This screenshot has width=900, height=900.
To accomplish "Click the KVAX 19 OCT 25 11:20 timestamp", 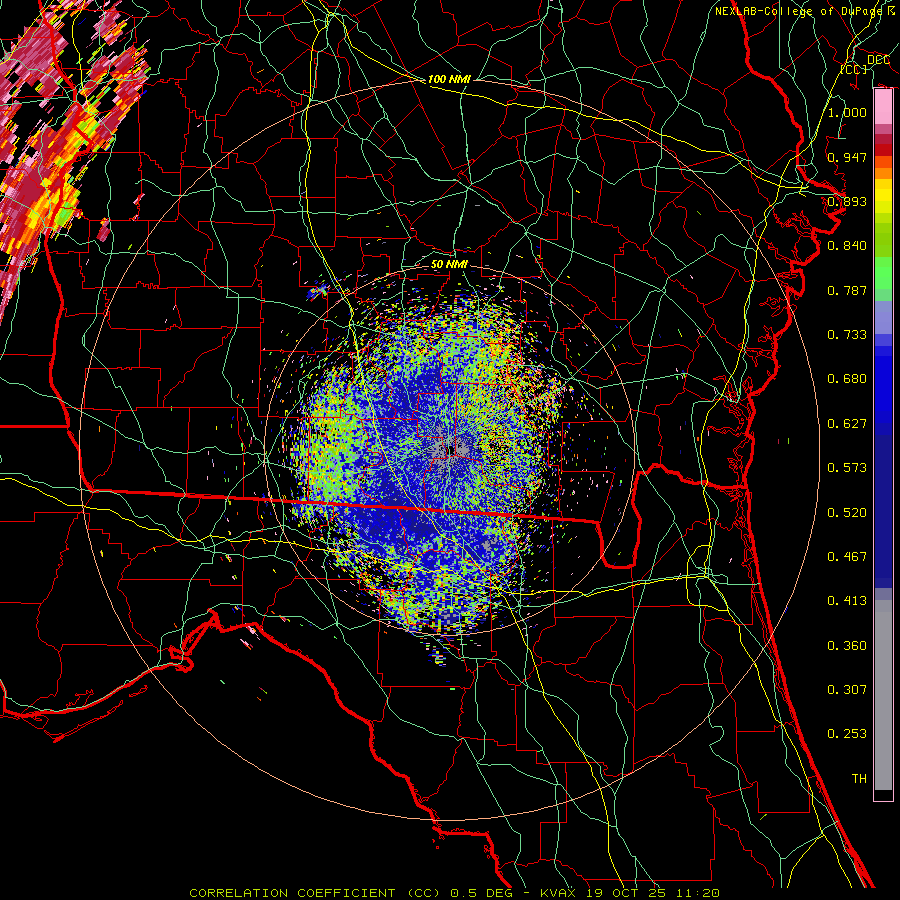I will click(630, 893).
